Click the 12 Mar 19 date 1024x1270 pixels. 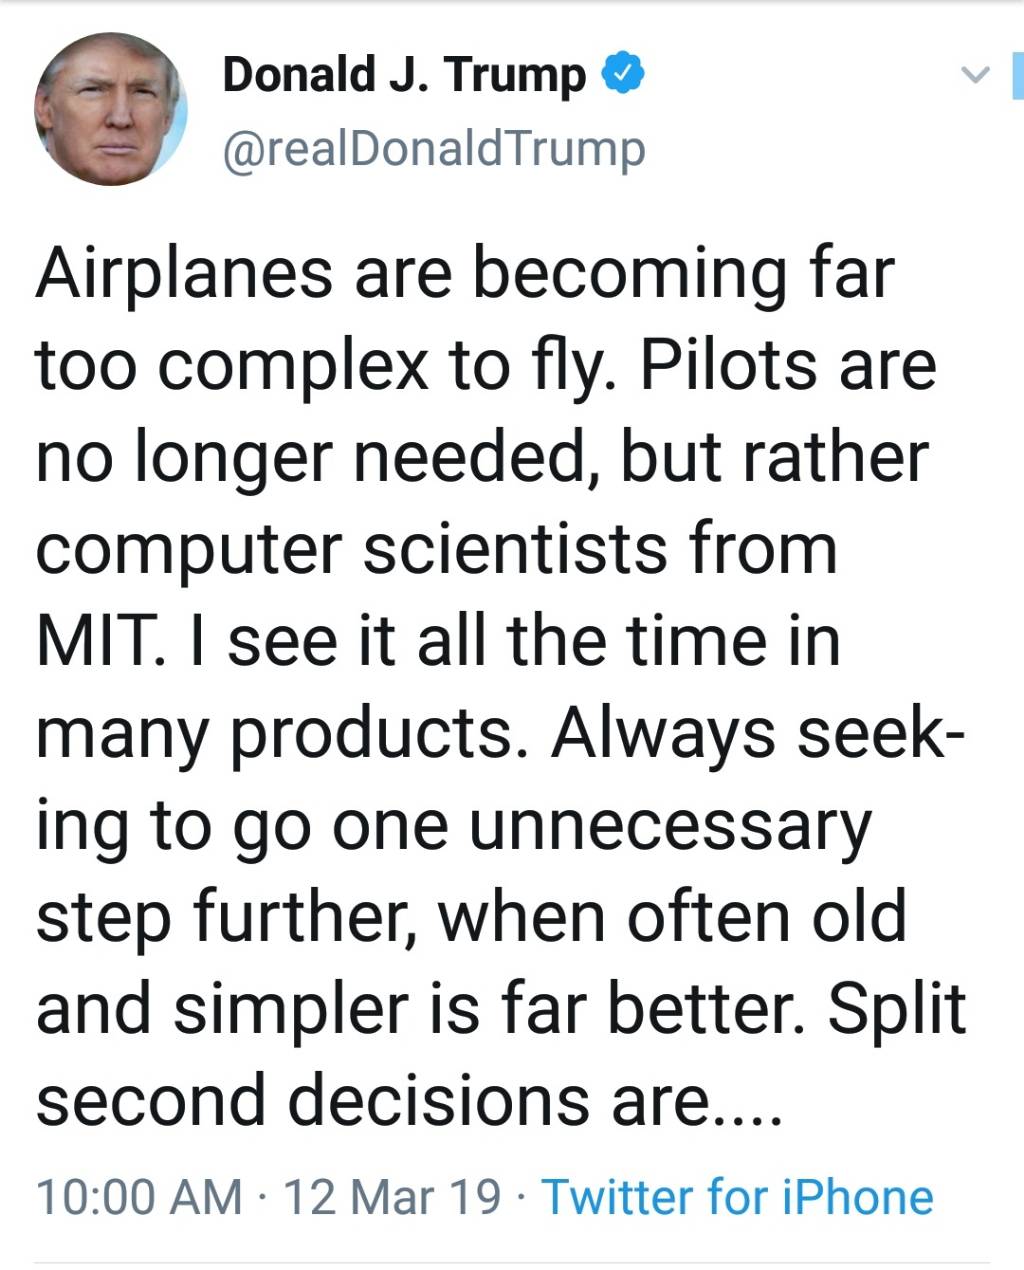393,1197
